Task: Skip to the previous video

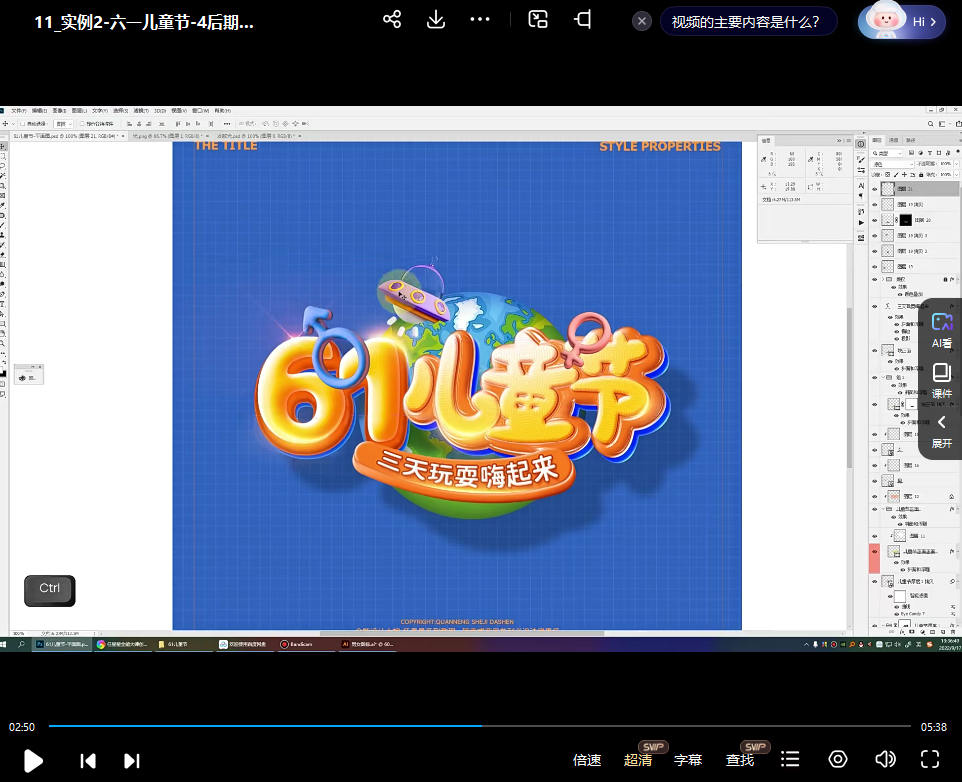Action: pos(88,760)
